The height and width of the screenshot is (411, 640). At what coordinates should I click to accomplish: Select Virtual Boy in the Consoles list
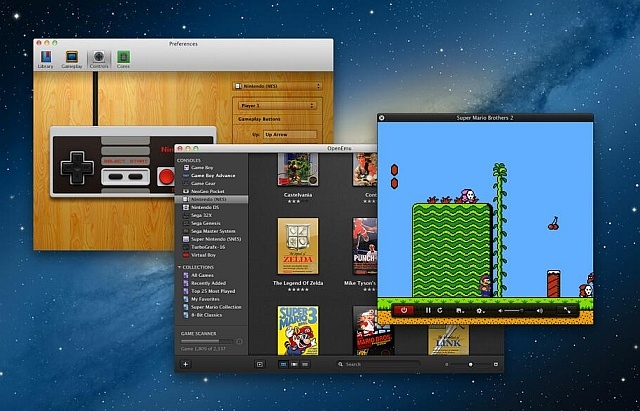point(211,255)
